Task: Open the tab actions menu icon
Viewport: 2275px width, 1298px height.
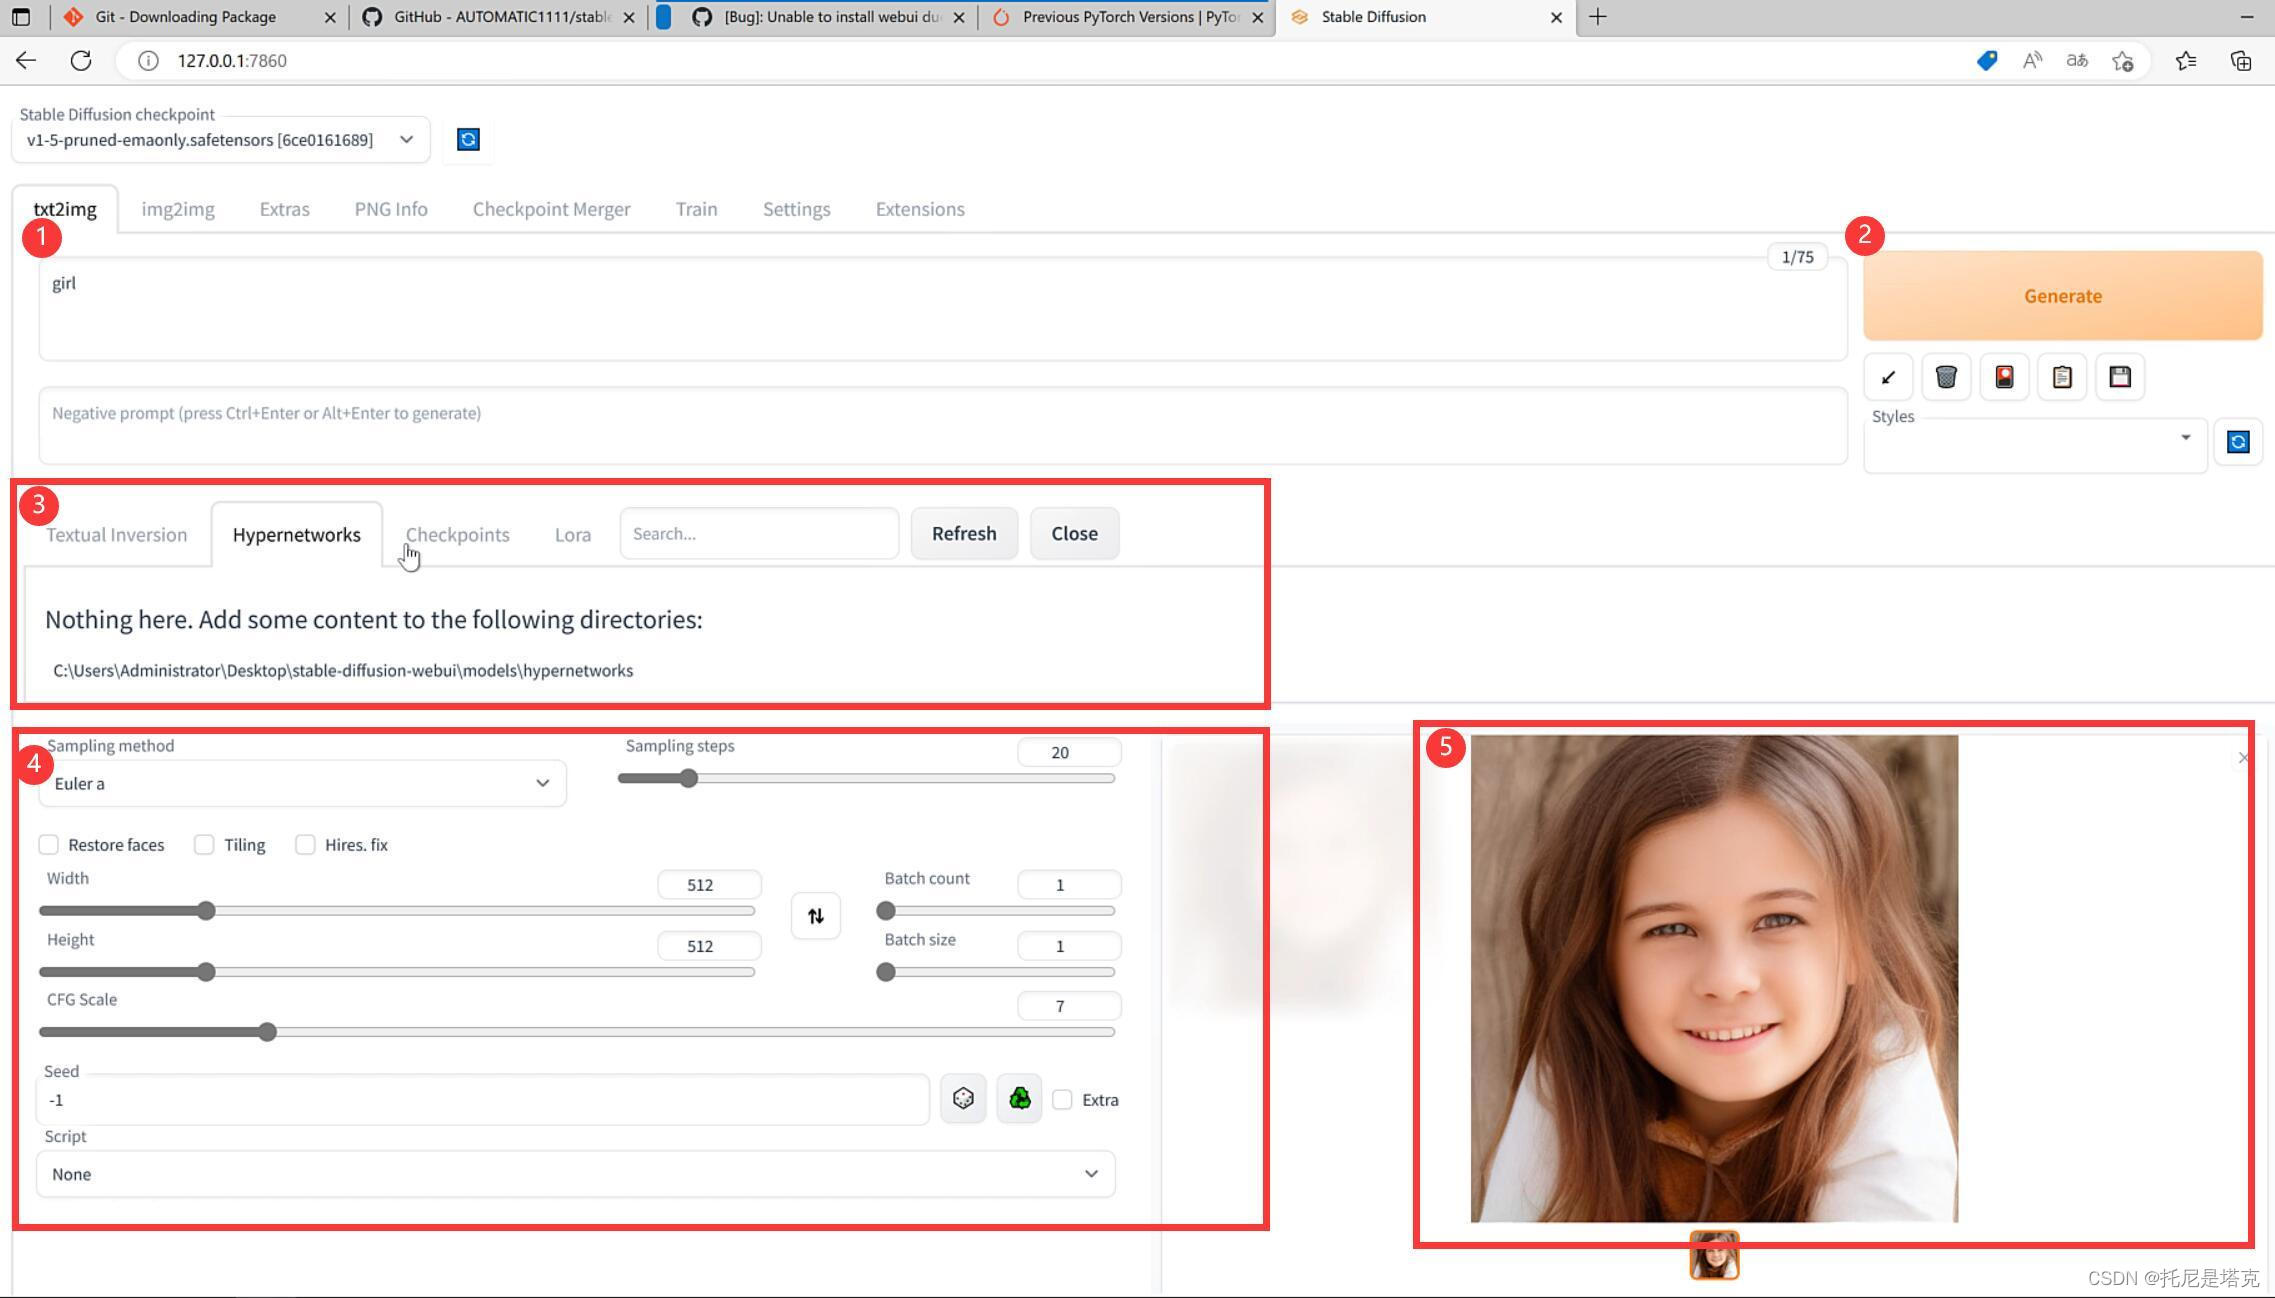Action: tap(21, 17)
